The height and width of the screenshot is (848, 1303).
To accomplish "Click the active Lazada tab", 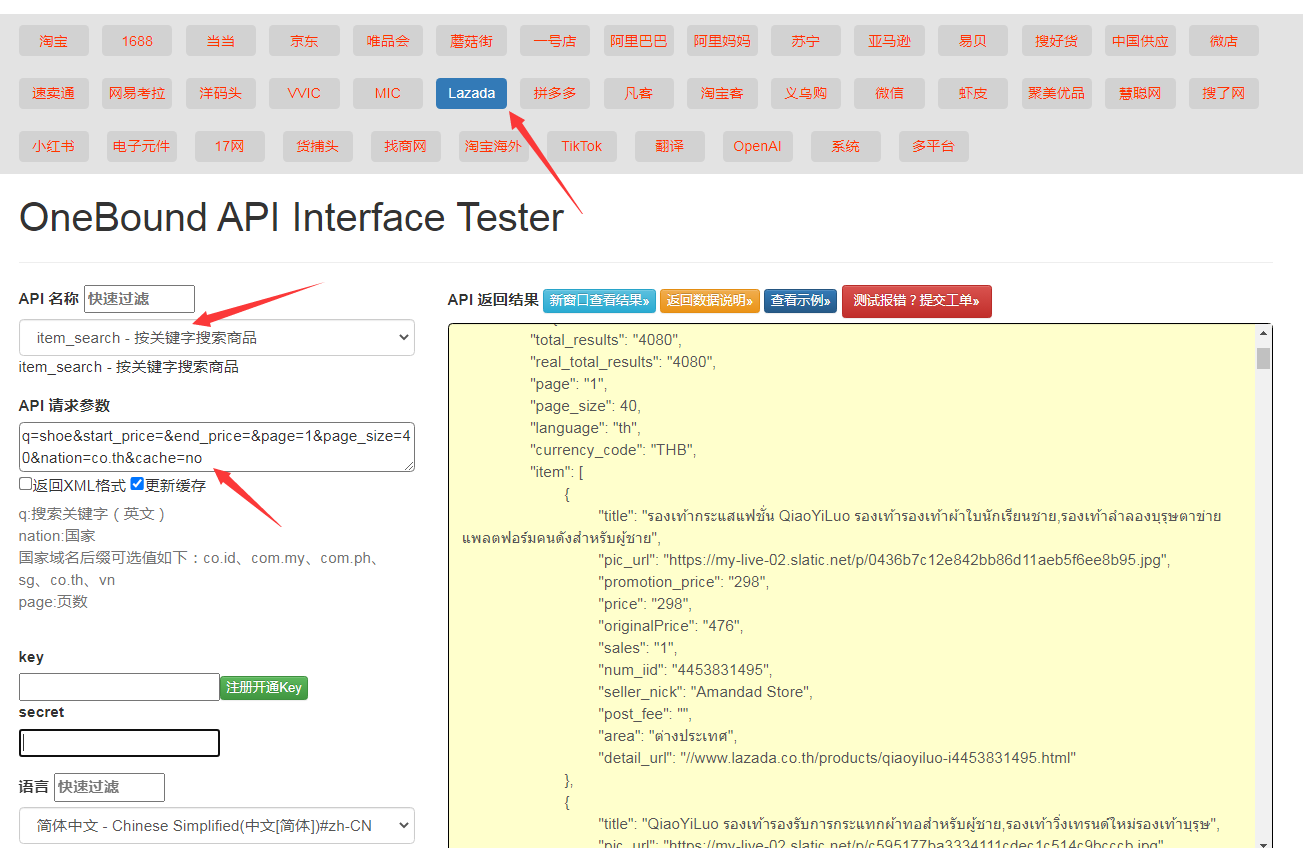I will pos(471,93).
